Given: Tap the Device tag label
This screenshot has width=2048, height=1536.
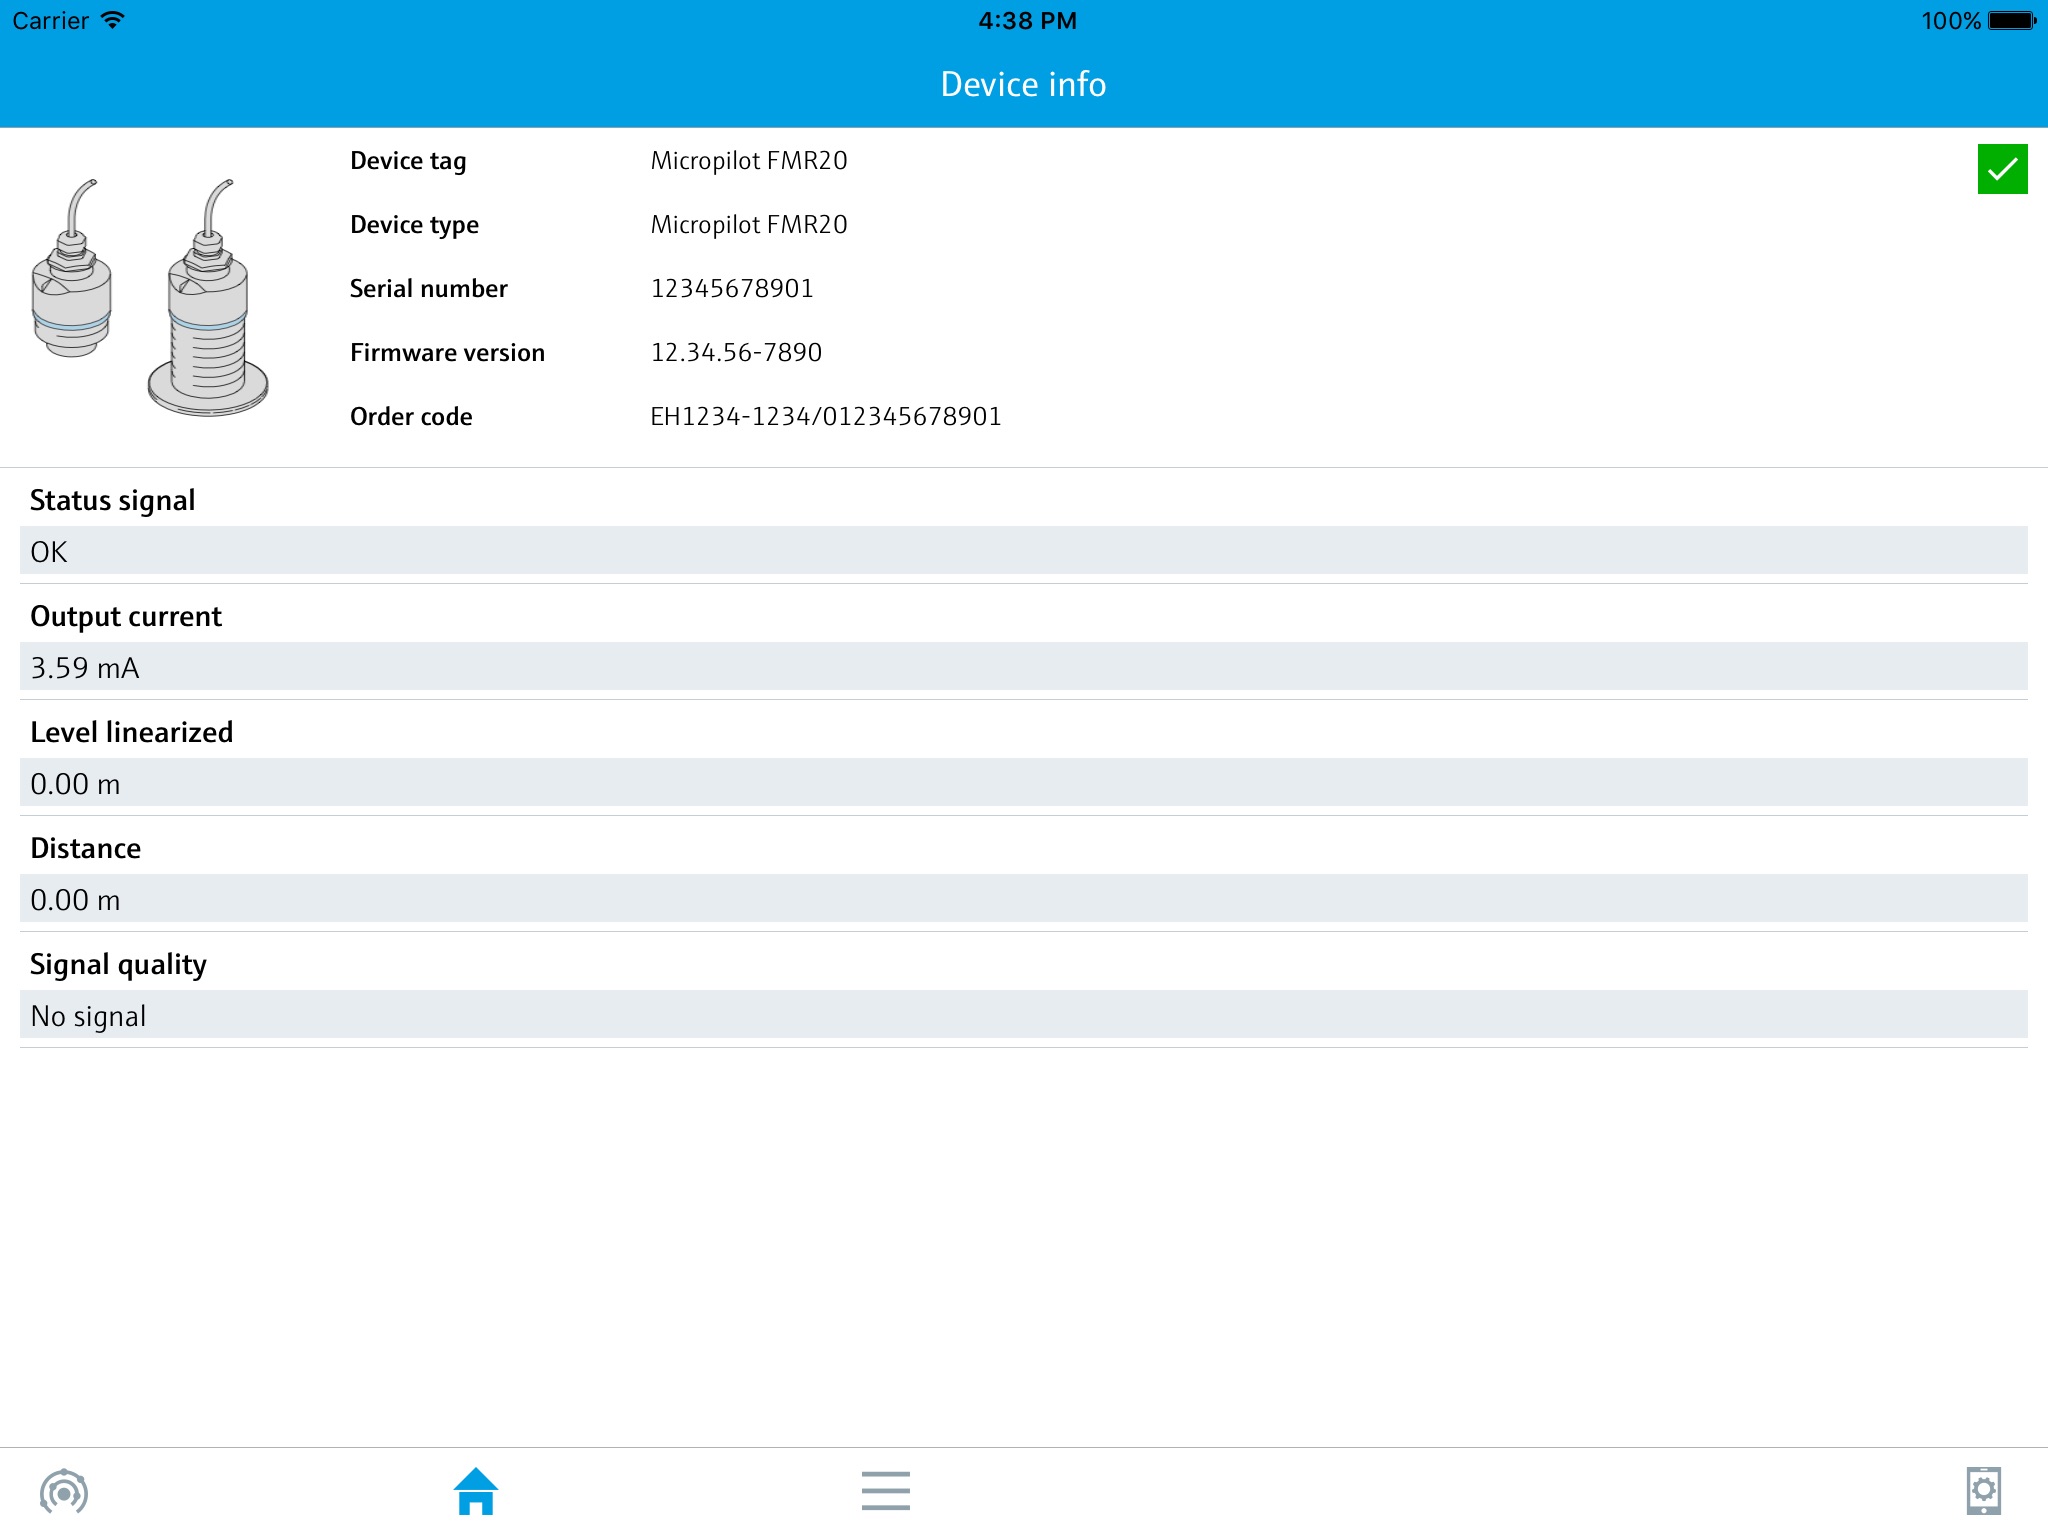Looking at the screenshot, I should click(x=408, y=161).
